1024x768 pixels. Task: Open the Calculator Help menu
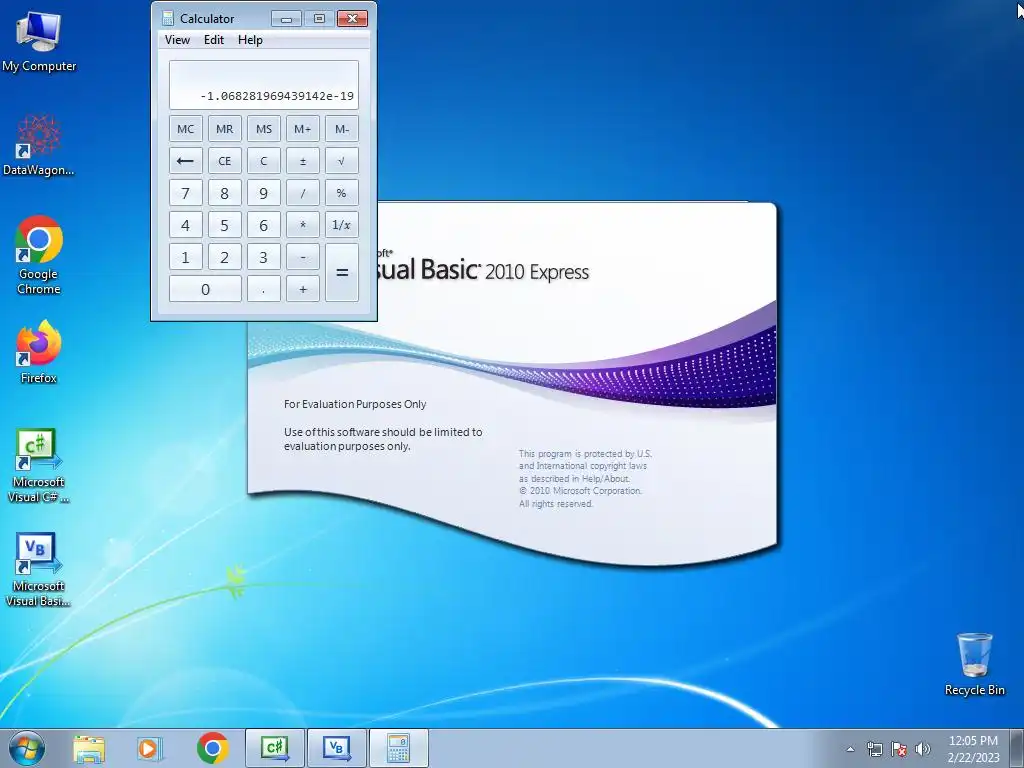(250, 40)
